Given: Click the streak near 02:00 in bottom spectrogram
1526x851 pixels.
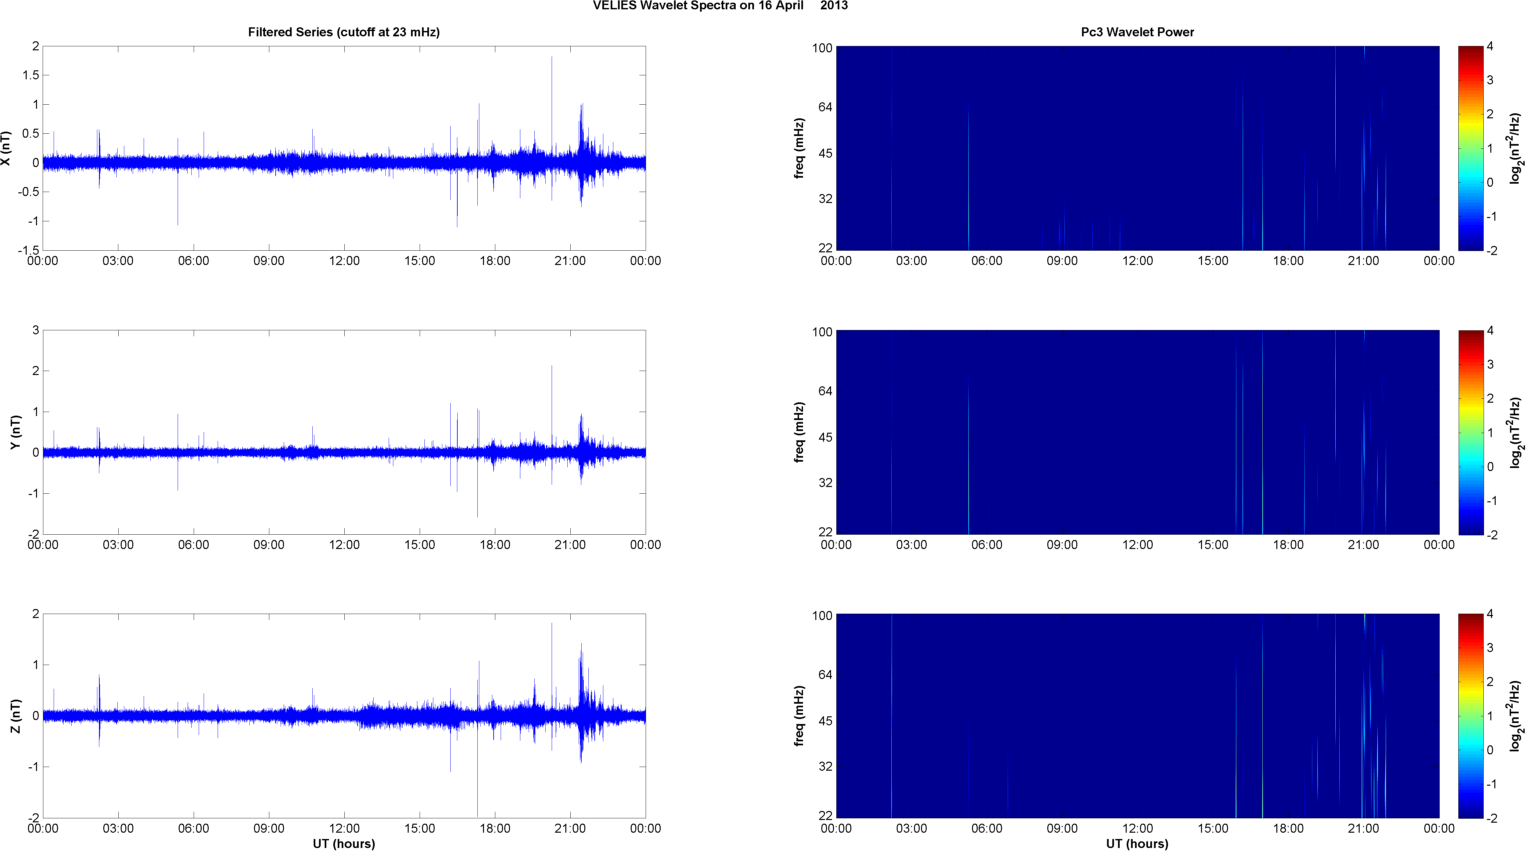Looking at the screenshot, I should (891, 716).
